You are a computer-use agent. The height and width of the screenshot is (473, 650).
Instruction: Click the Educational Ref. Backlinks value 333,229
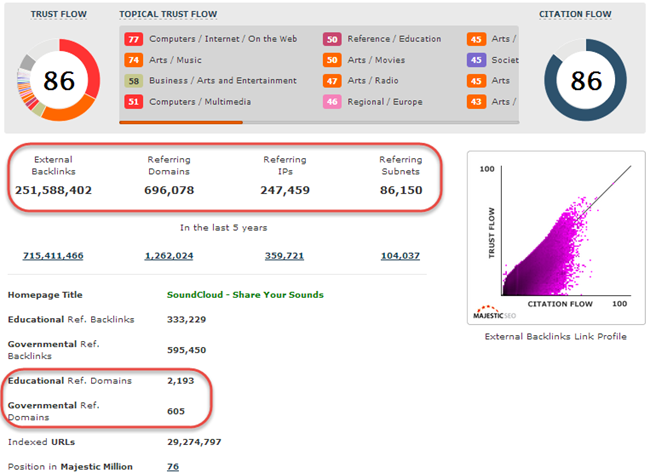[x=186, y=320]
